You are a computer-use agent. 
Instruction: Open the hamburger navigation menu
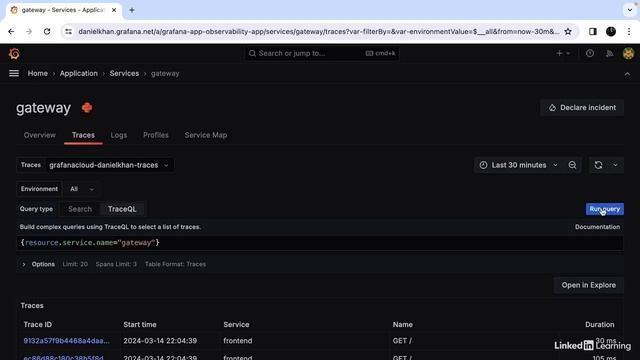[14, 73]
